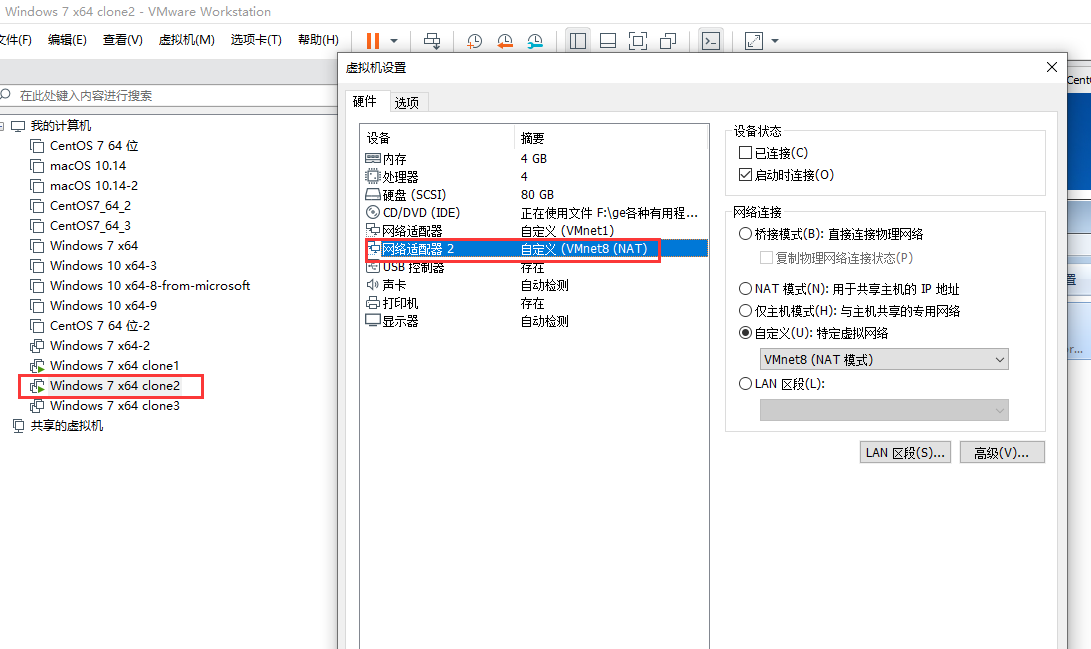The image size is (1091, 649).
Task: Open the 帮助(H) menu
Action: (x=319, y=40)
